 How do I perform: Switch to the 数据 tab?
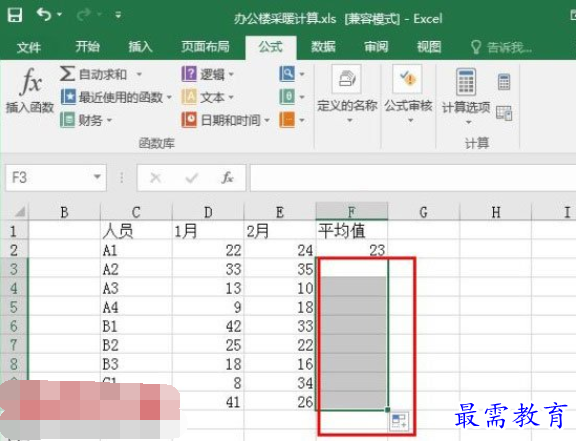[x=323, y=47]
